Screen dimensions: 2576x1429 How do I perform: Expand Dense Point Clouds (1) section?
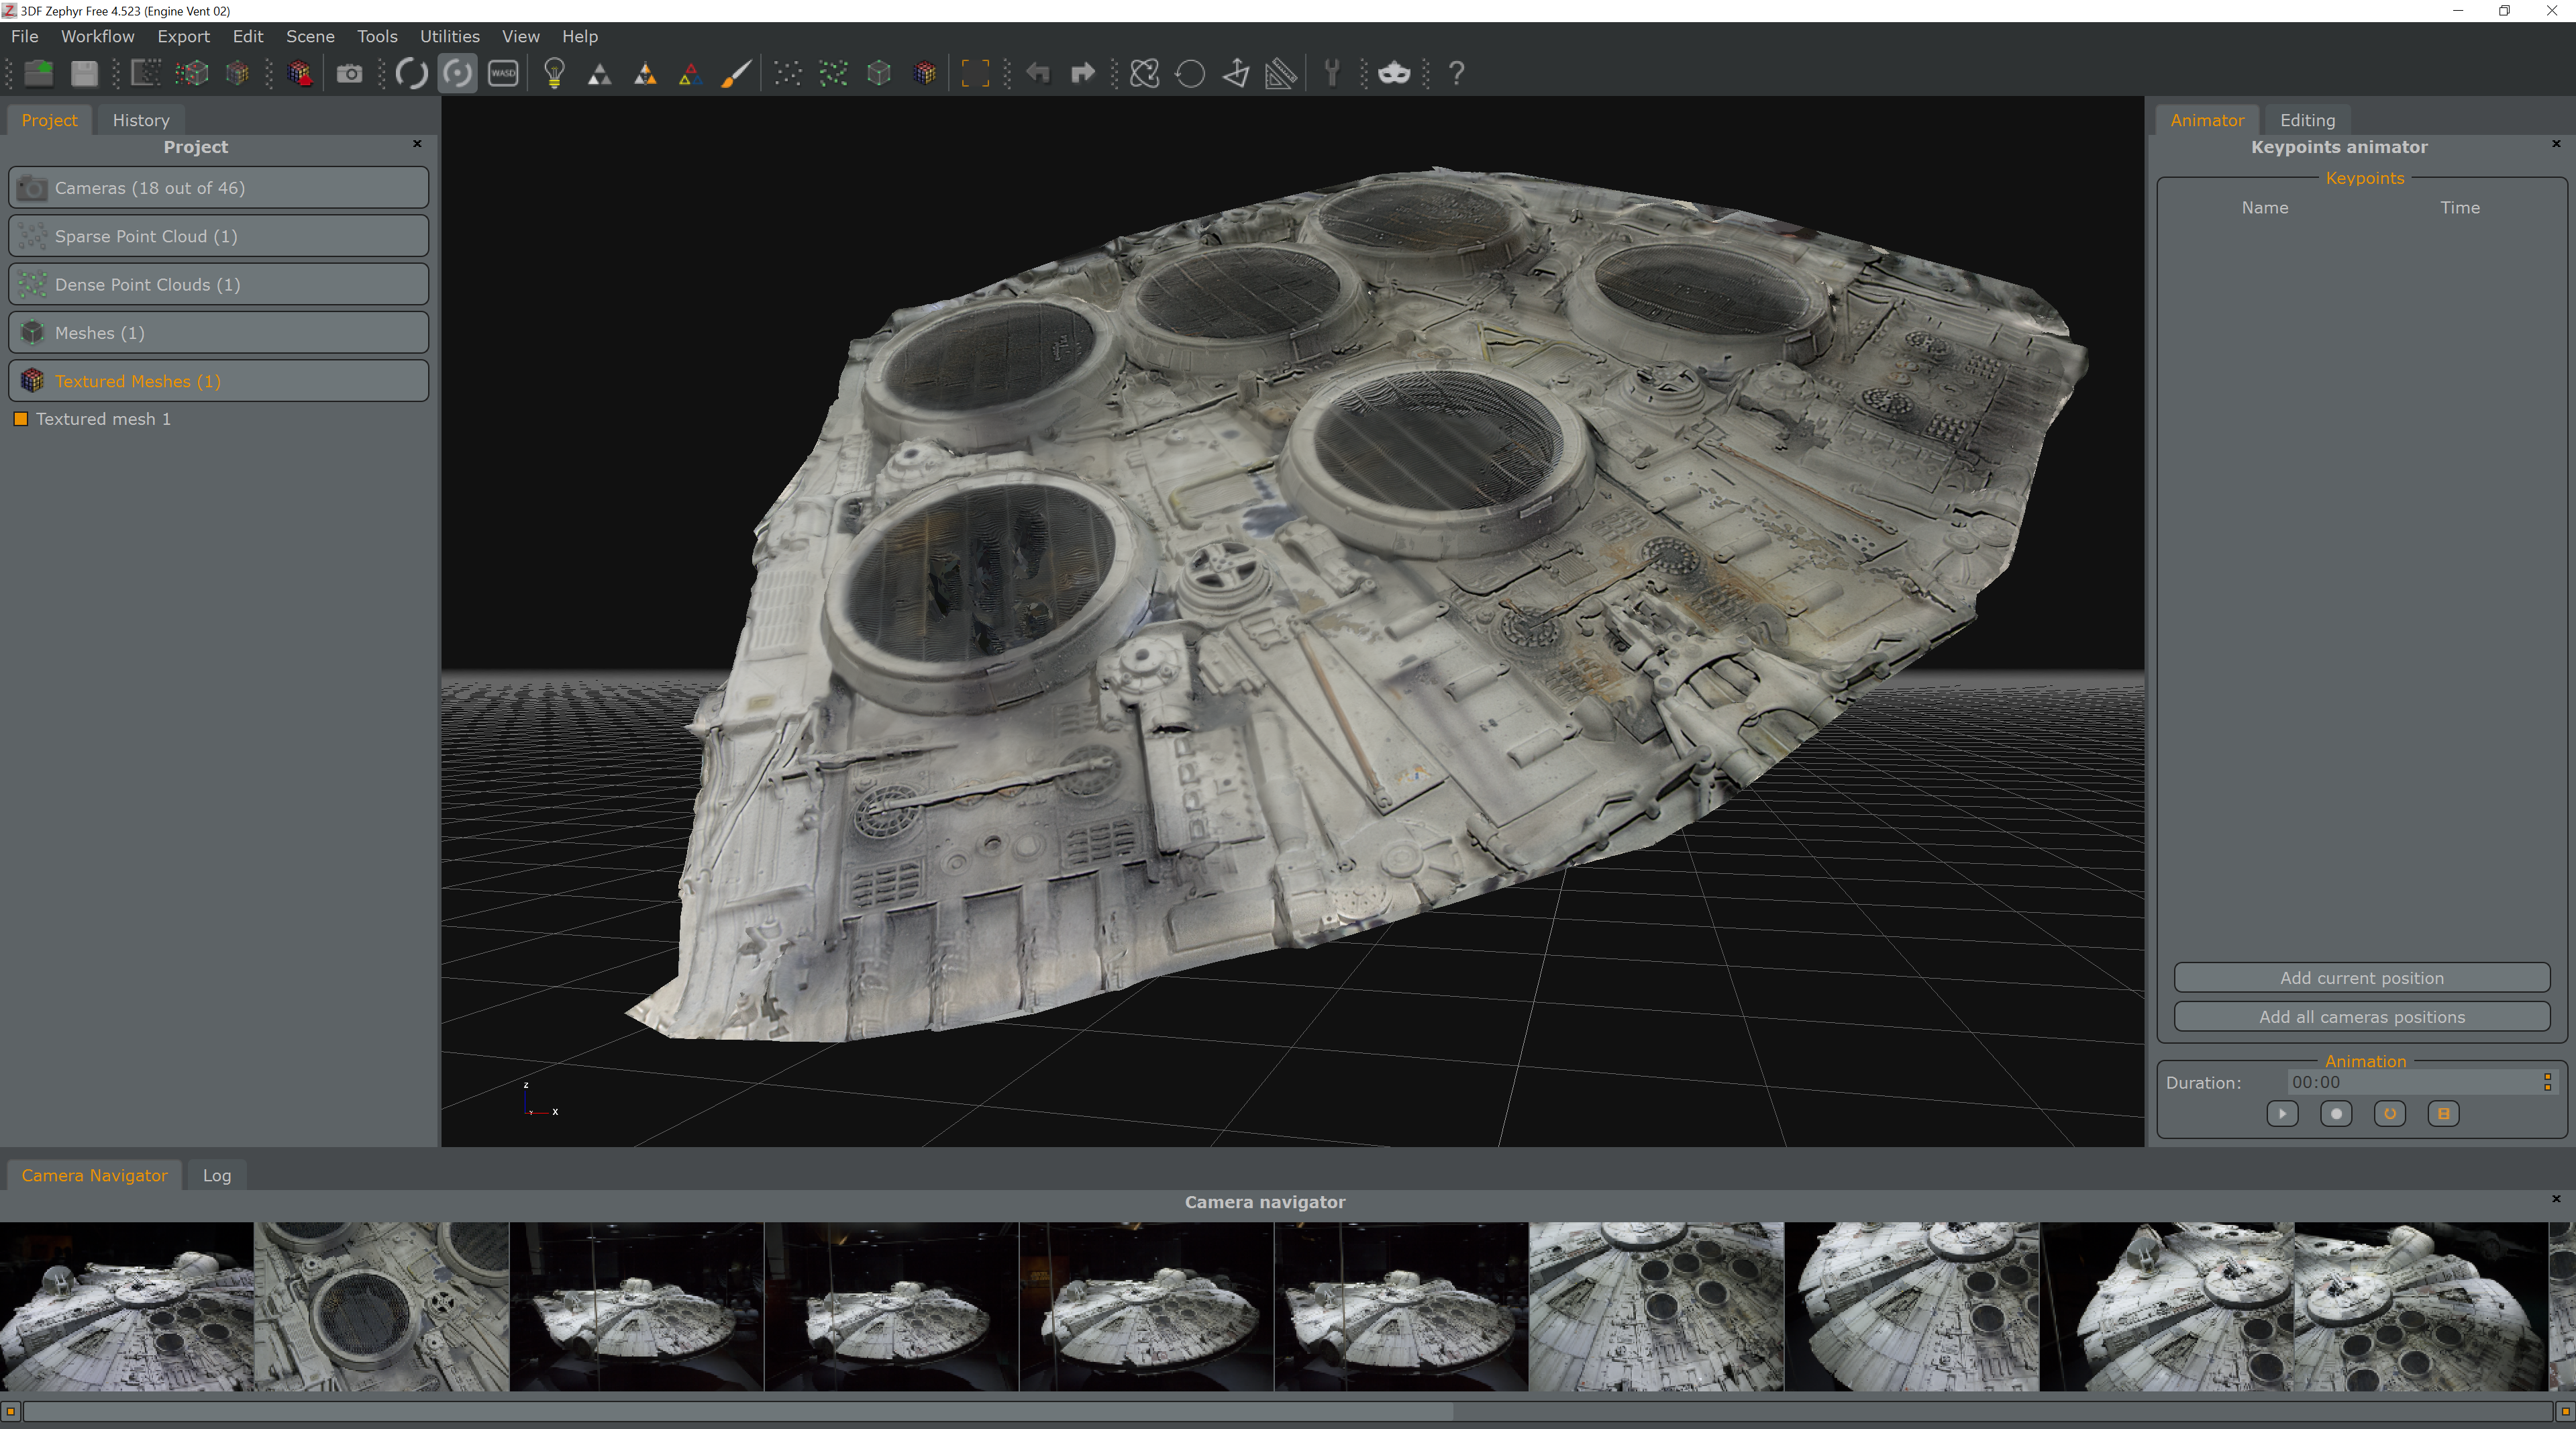(x=219, y=284)
